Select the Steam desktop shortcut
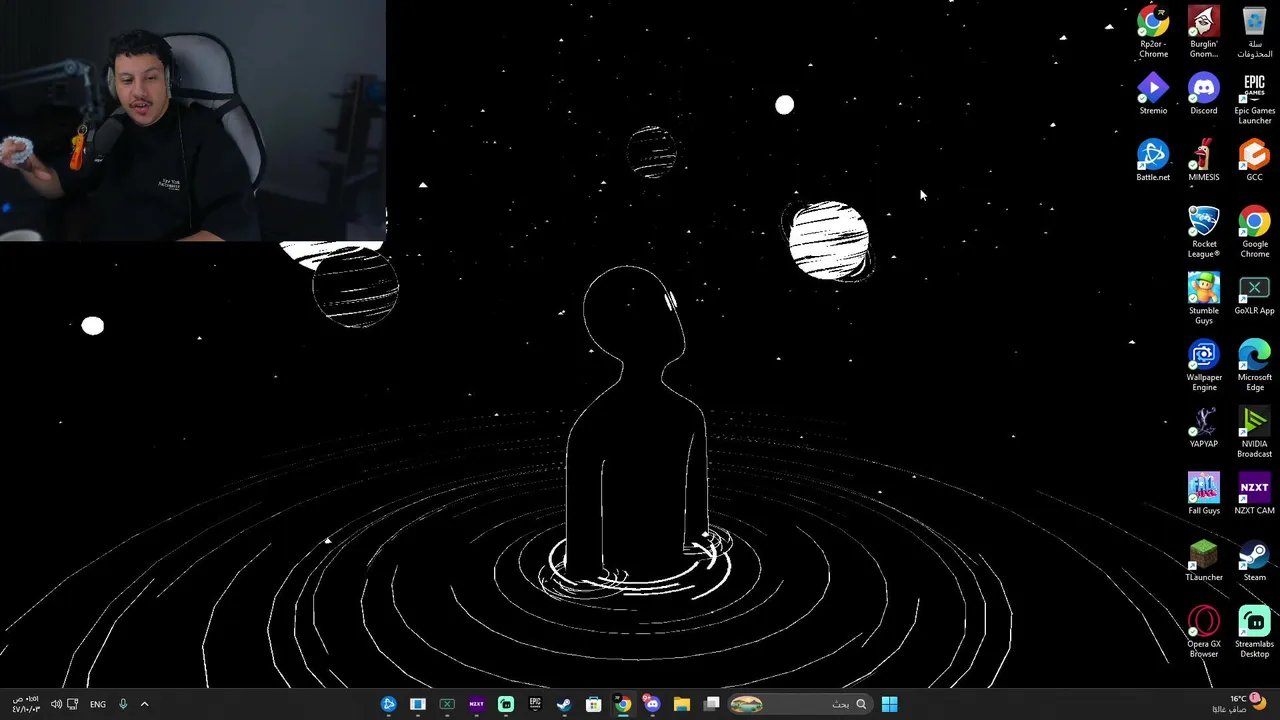The image size is (1280, 720). [x=1254, y=560]
